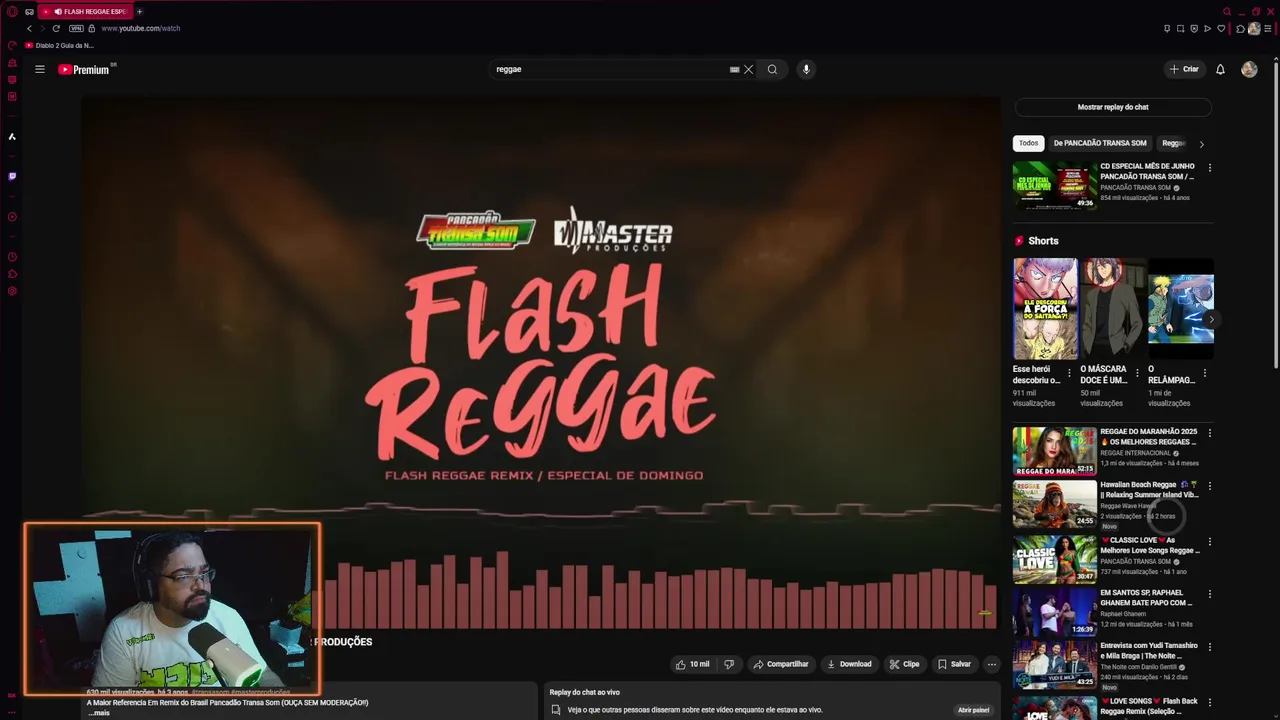Open options for 'O RELÂMPAGO' short
Image resolution: width=1280 pixels, height=720 pixels.
coord(1204,373)
